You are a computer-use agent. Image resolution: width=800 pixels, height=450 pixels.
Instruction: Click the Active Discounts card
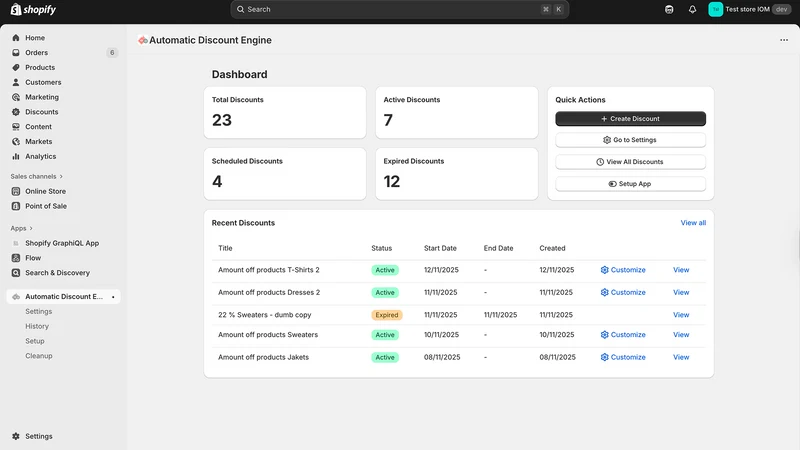pyautogui.click(x=457, y=112)
